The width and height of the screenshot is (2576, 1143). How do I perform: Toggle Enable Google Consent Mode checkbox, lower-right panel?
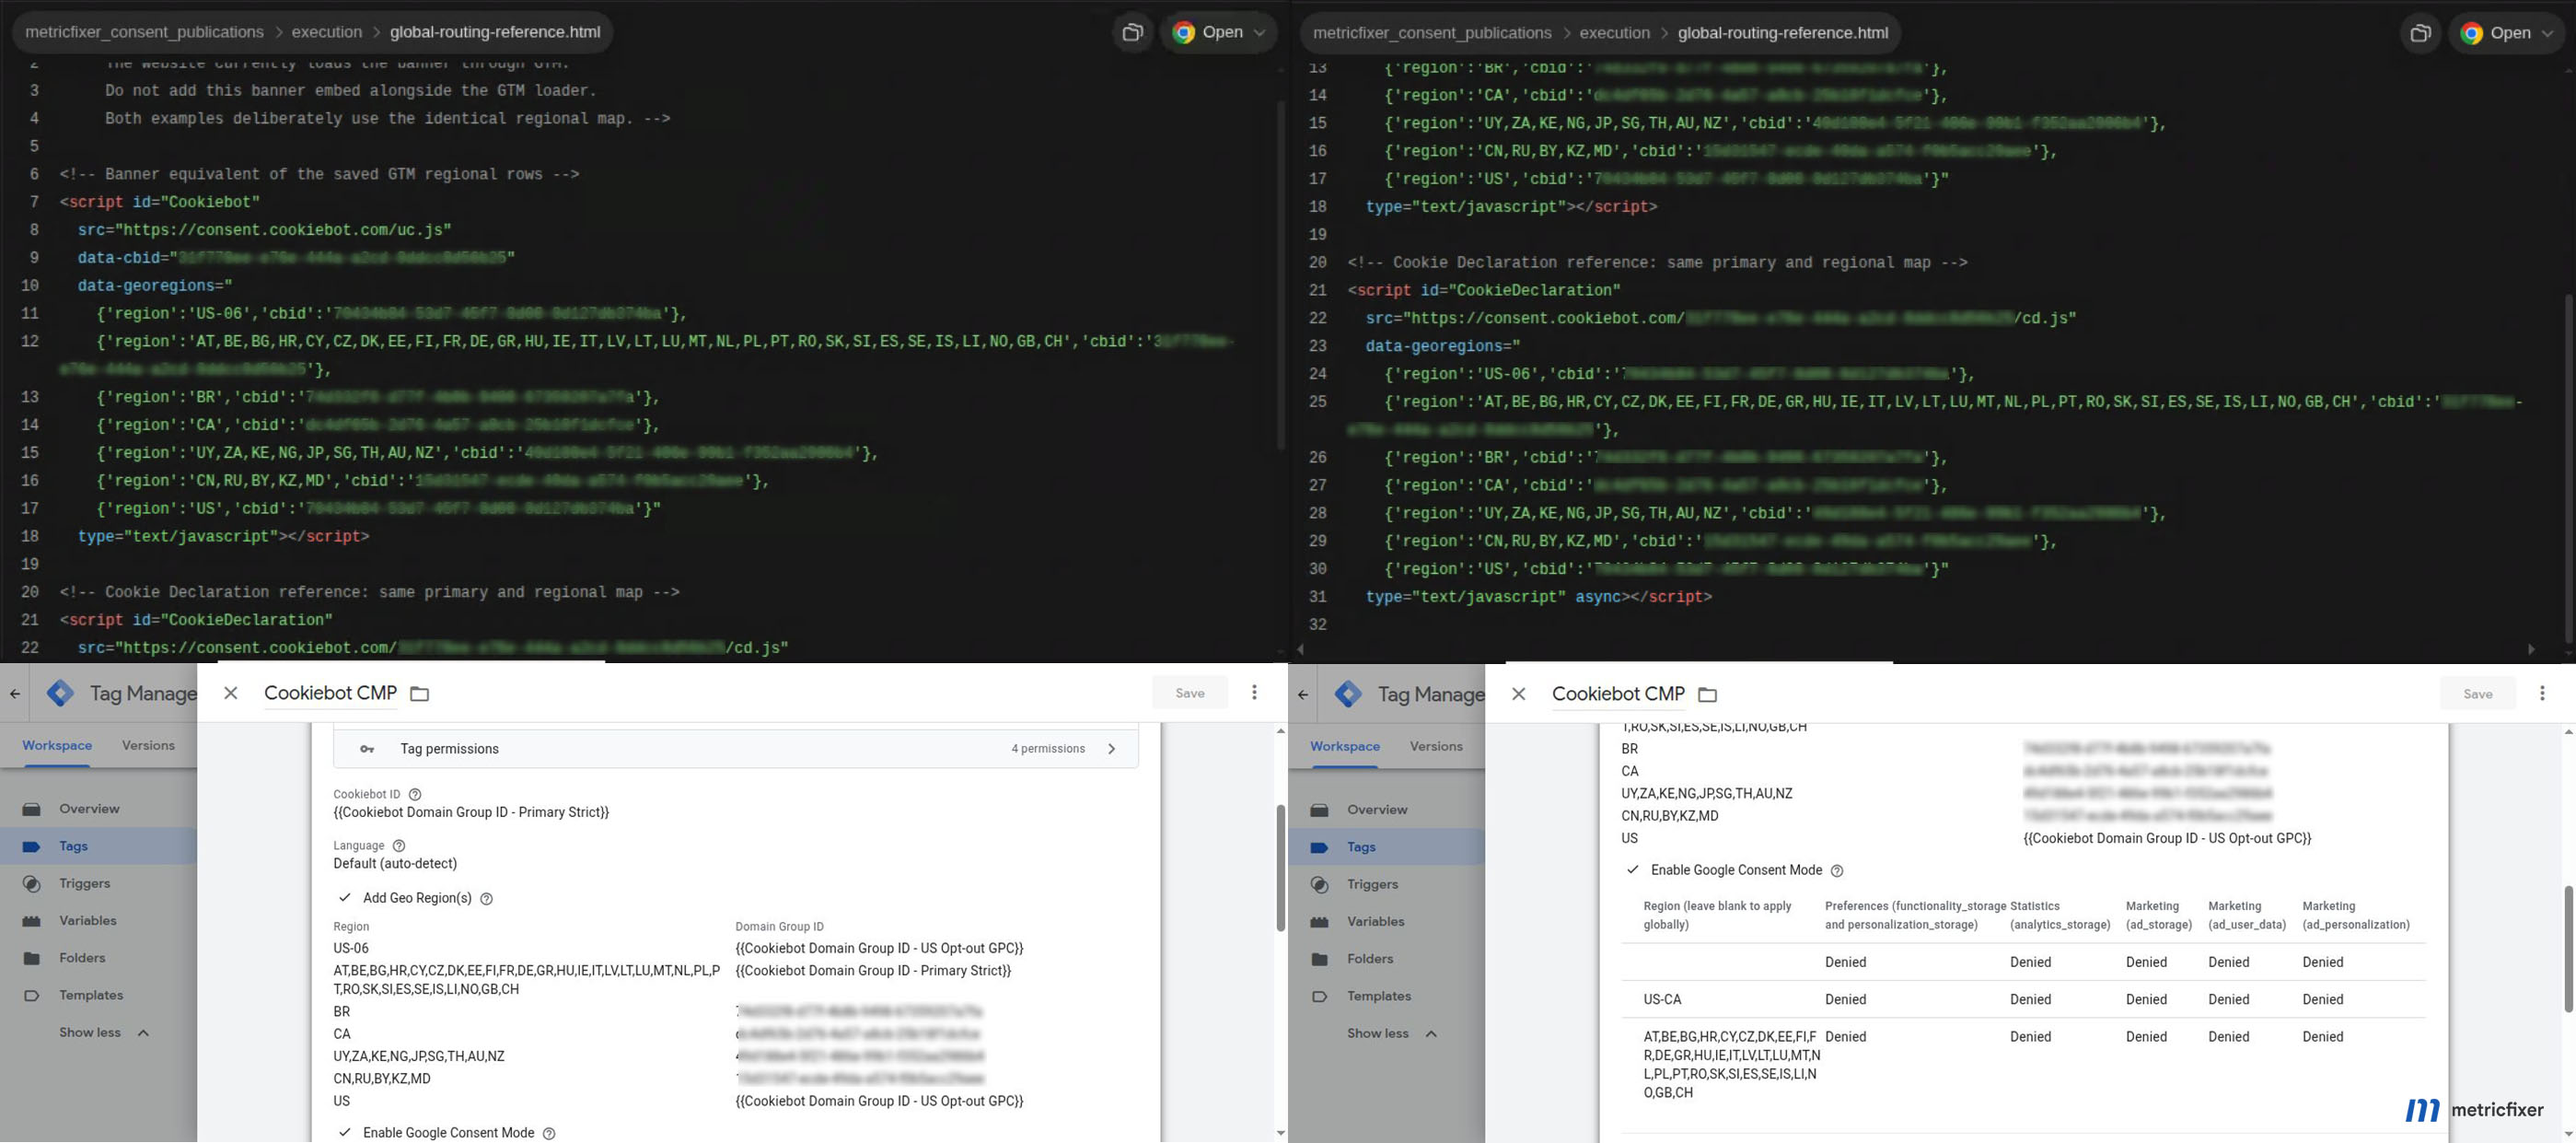point(1632,870)
